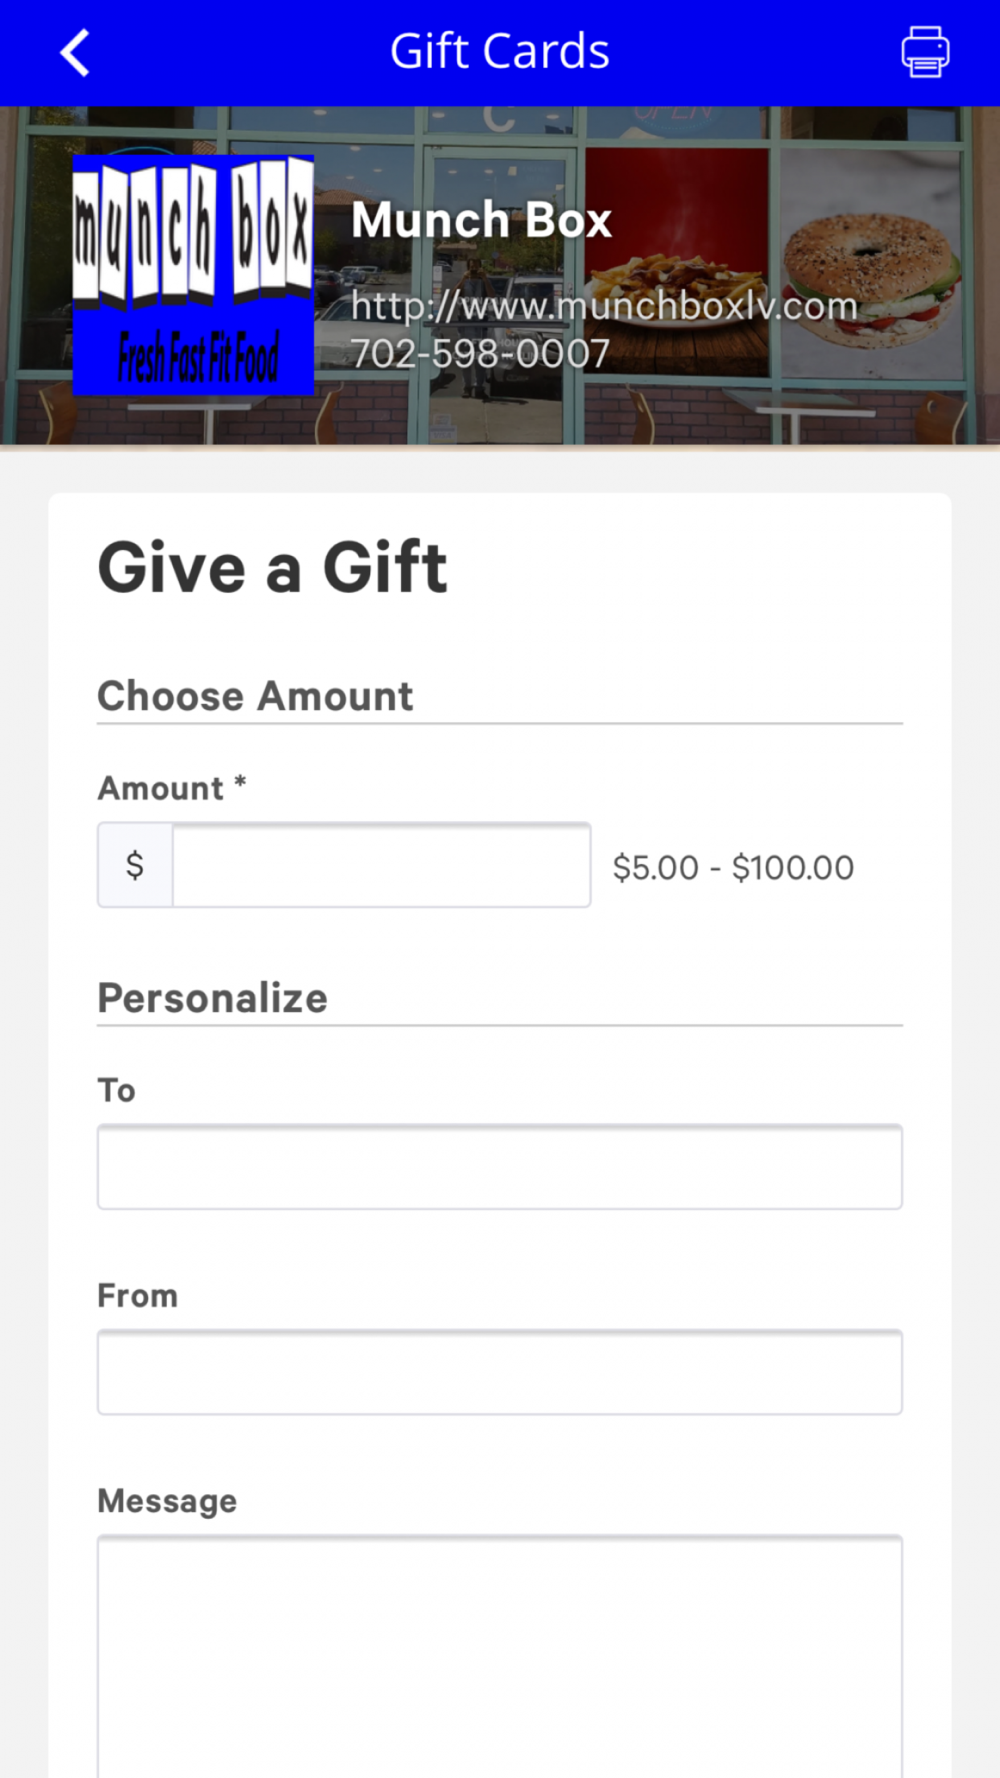Click the From field label
The image size is (1000, 1778).
click(137, 1296)
